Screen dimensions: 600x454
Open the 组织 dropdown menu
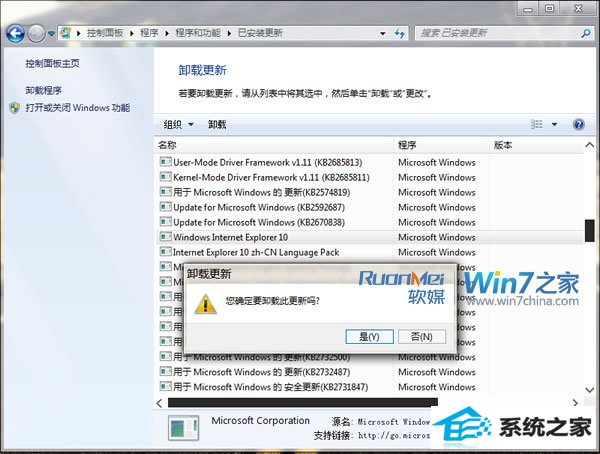178,124
